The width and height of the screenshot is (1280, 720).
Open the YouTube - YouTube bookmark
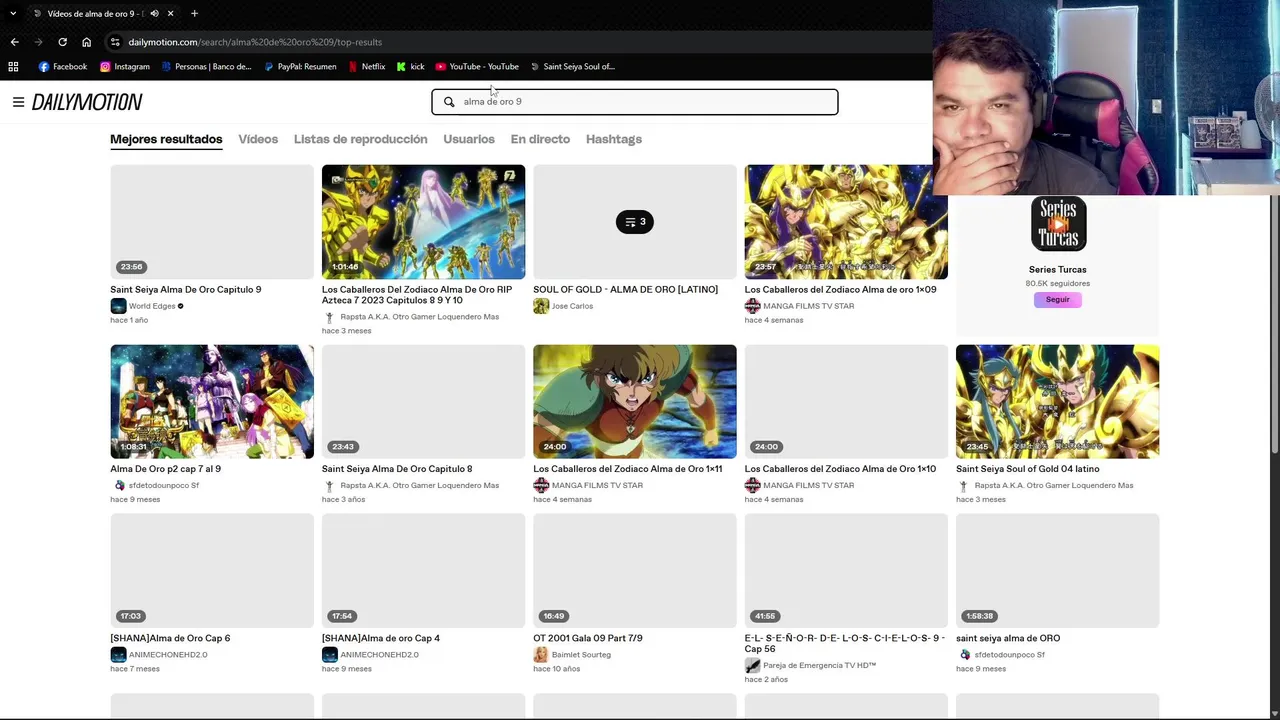pyautogui.click(x=477, y=67)
